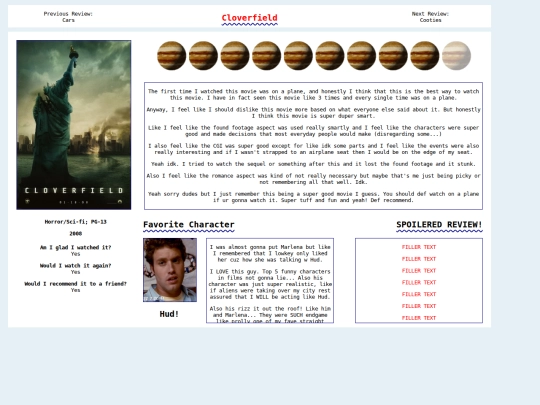The width and height of the screenshot is (540, 405).
Task: Select the seventh Jupiter rating planet
Action: coord(362,56)
